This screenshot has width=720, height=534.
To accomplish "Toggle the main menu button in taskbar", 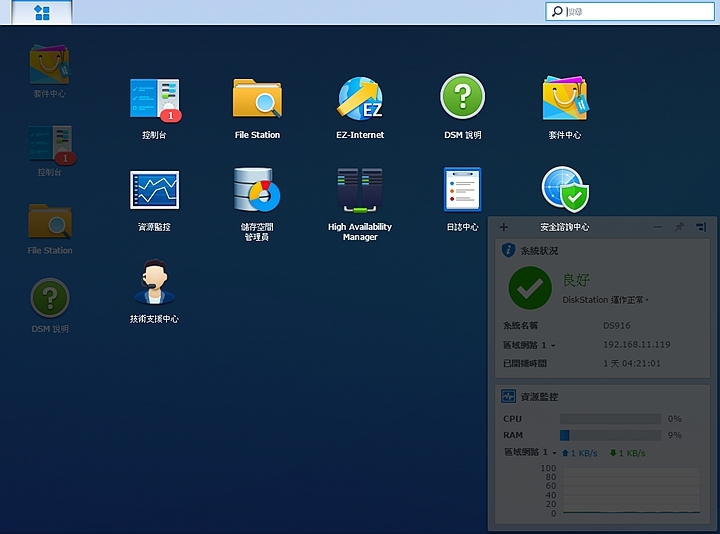I will [43, 13].
